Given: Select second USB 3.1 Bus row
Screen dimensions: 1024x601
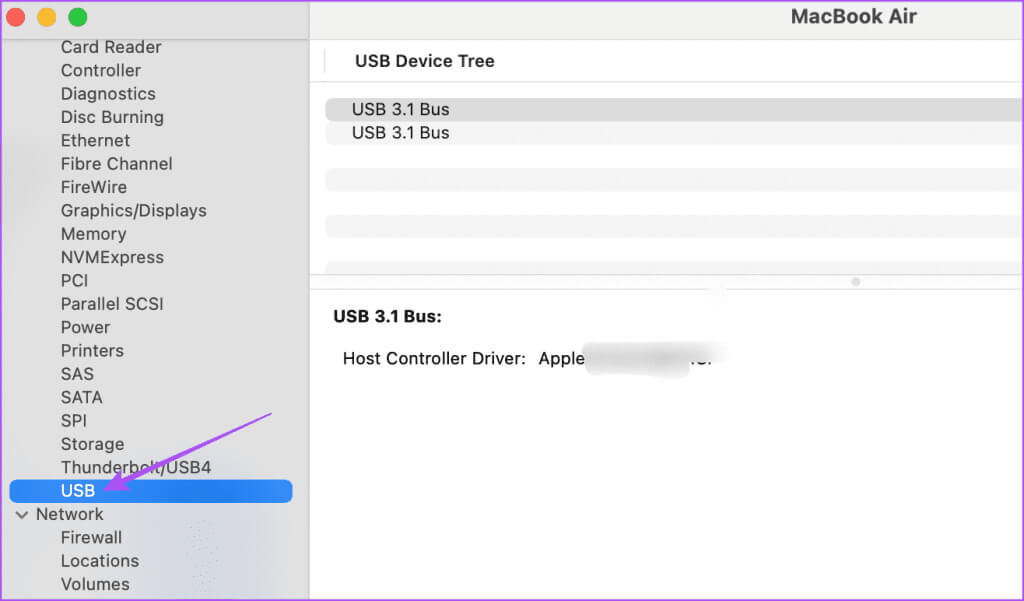Looking at the screenshot, I should [x=674, y=133].
